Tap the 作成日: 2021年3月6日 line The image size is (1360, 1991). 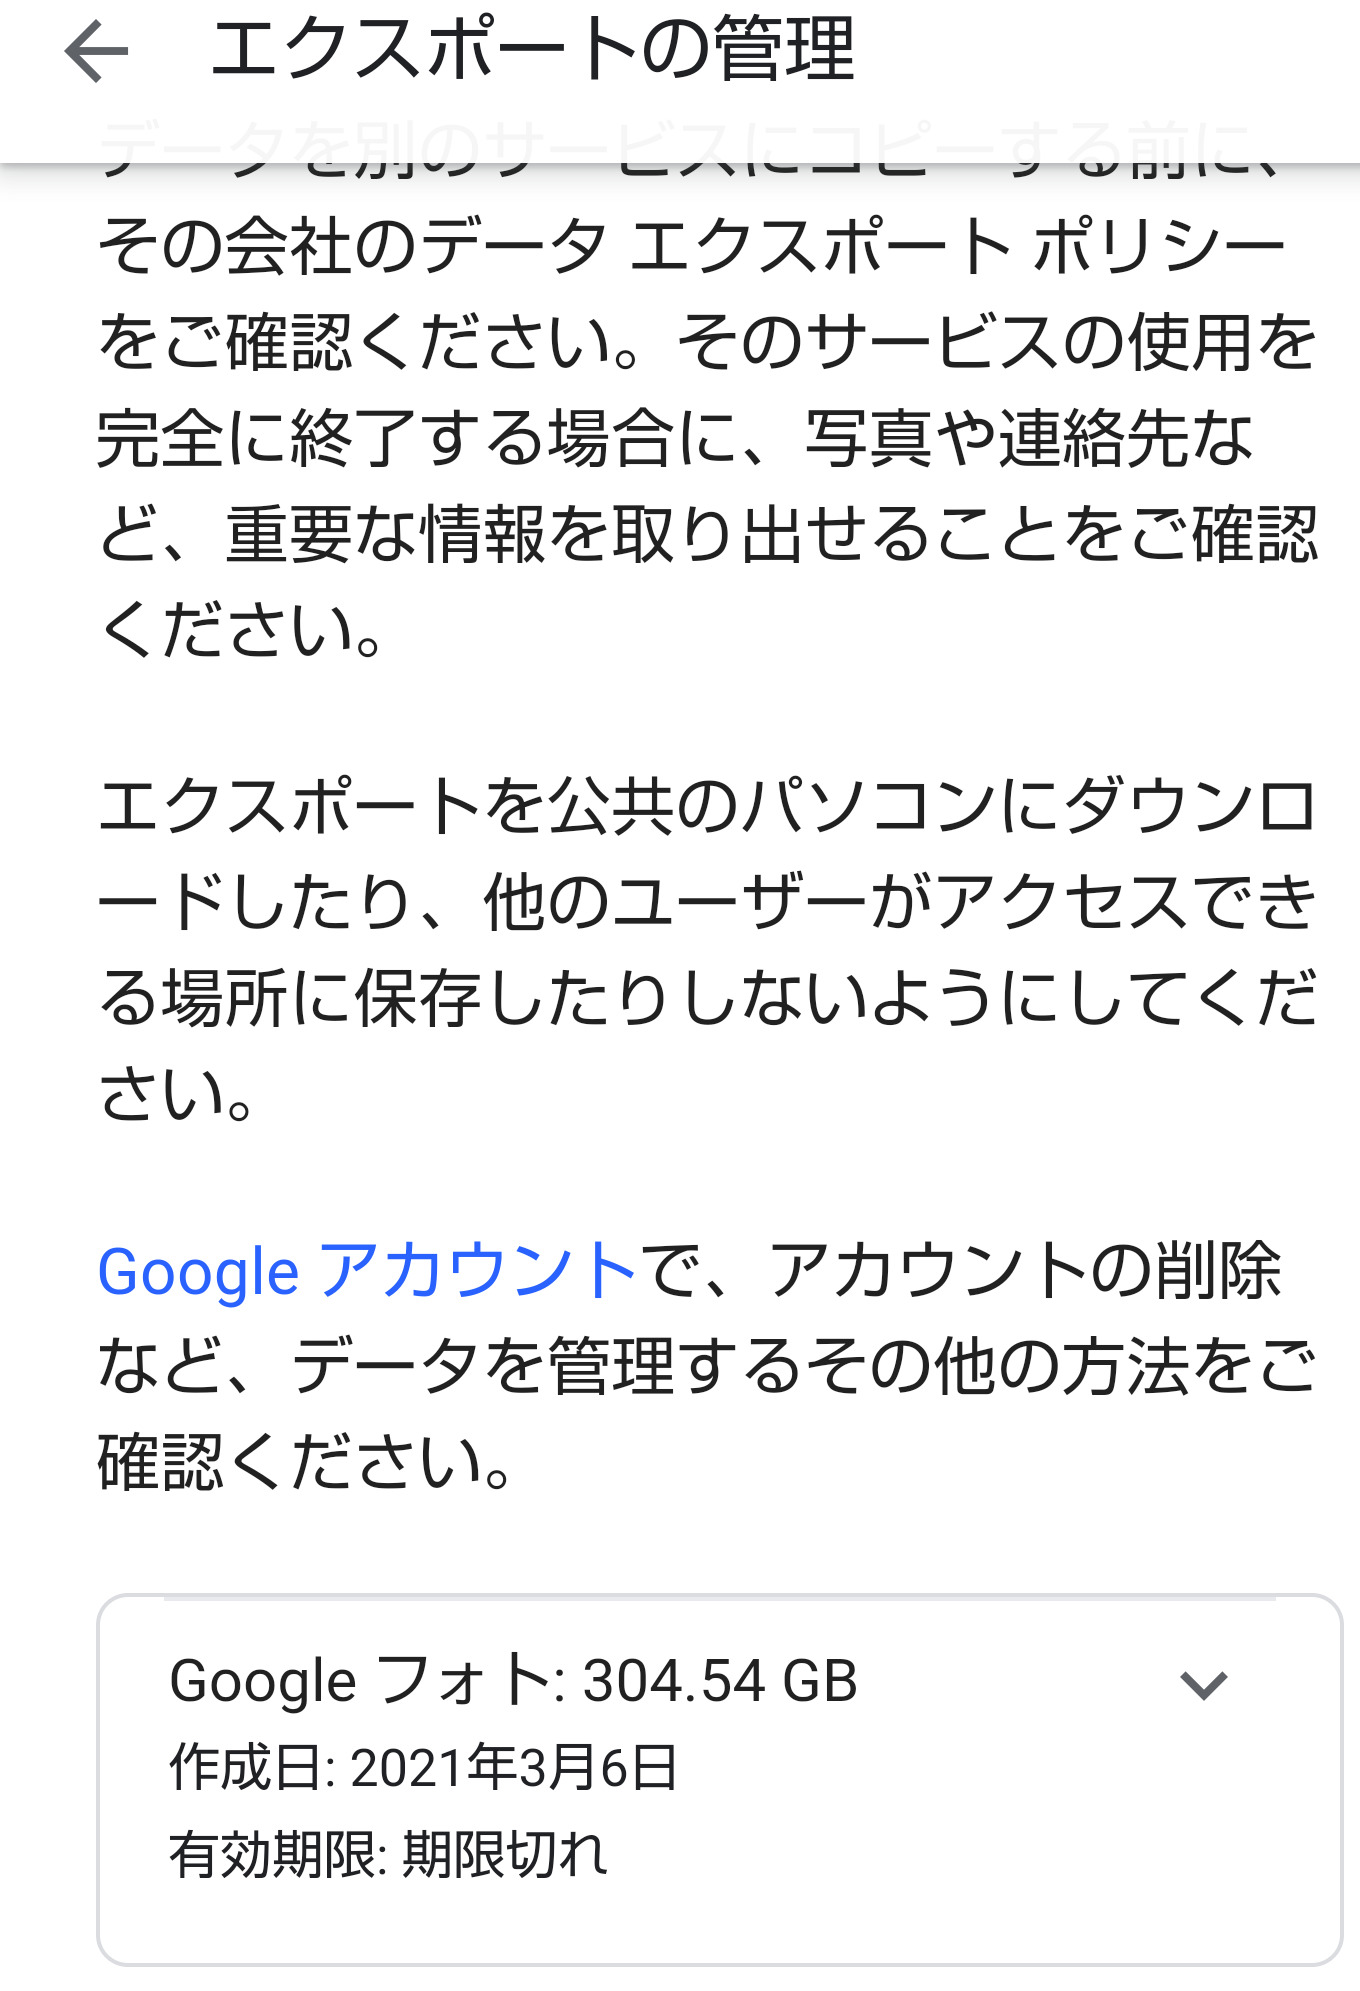pyautogui.click(x=424, y=1768)
